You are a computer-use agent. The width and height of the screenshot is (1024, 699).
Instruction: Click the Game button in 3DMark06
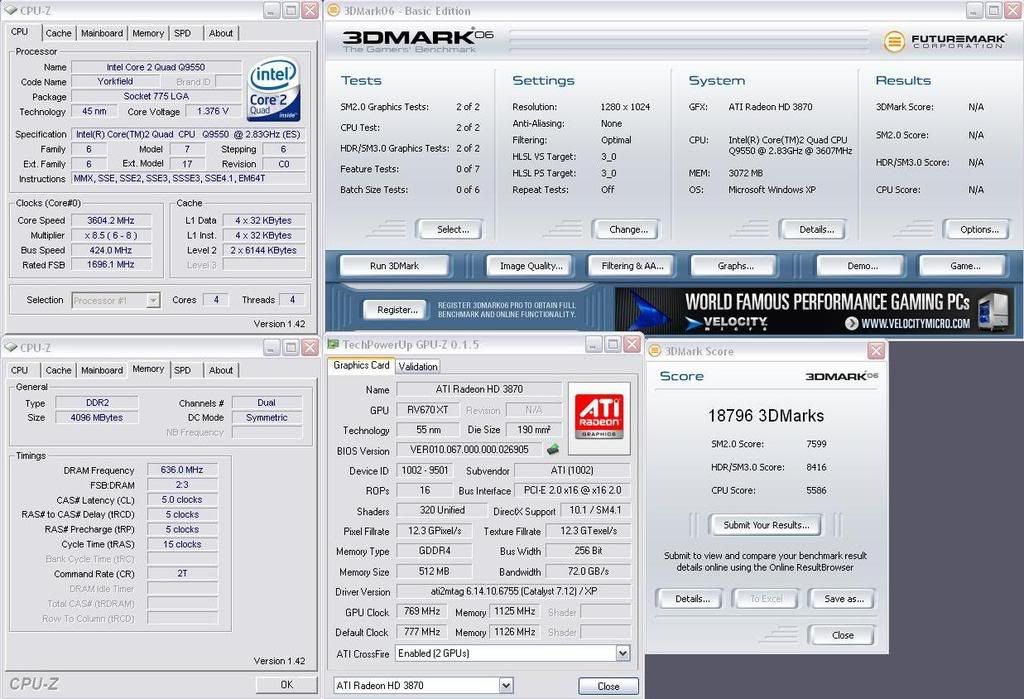click(x=965, y=266)
